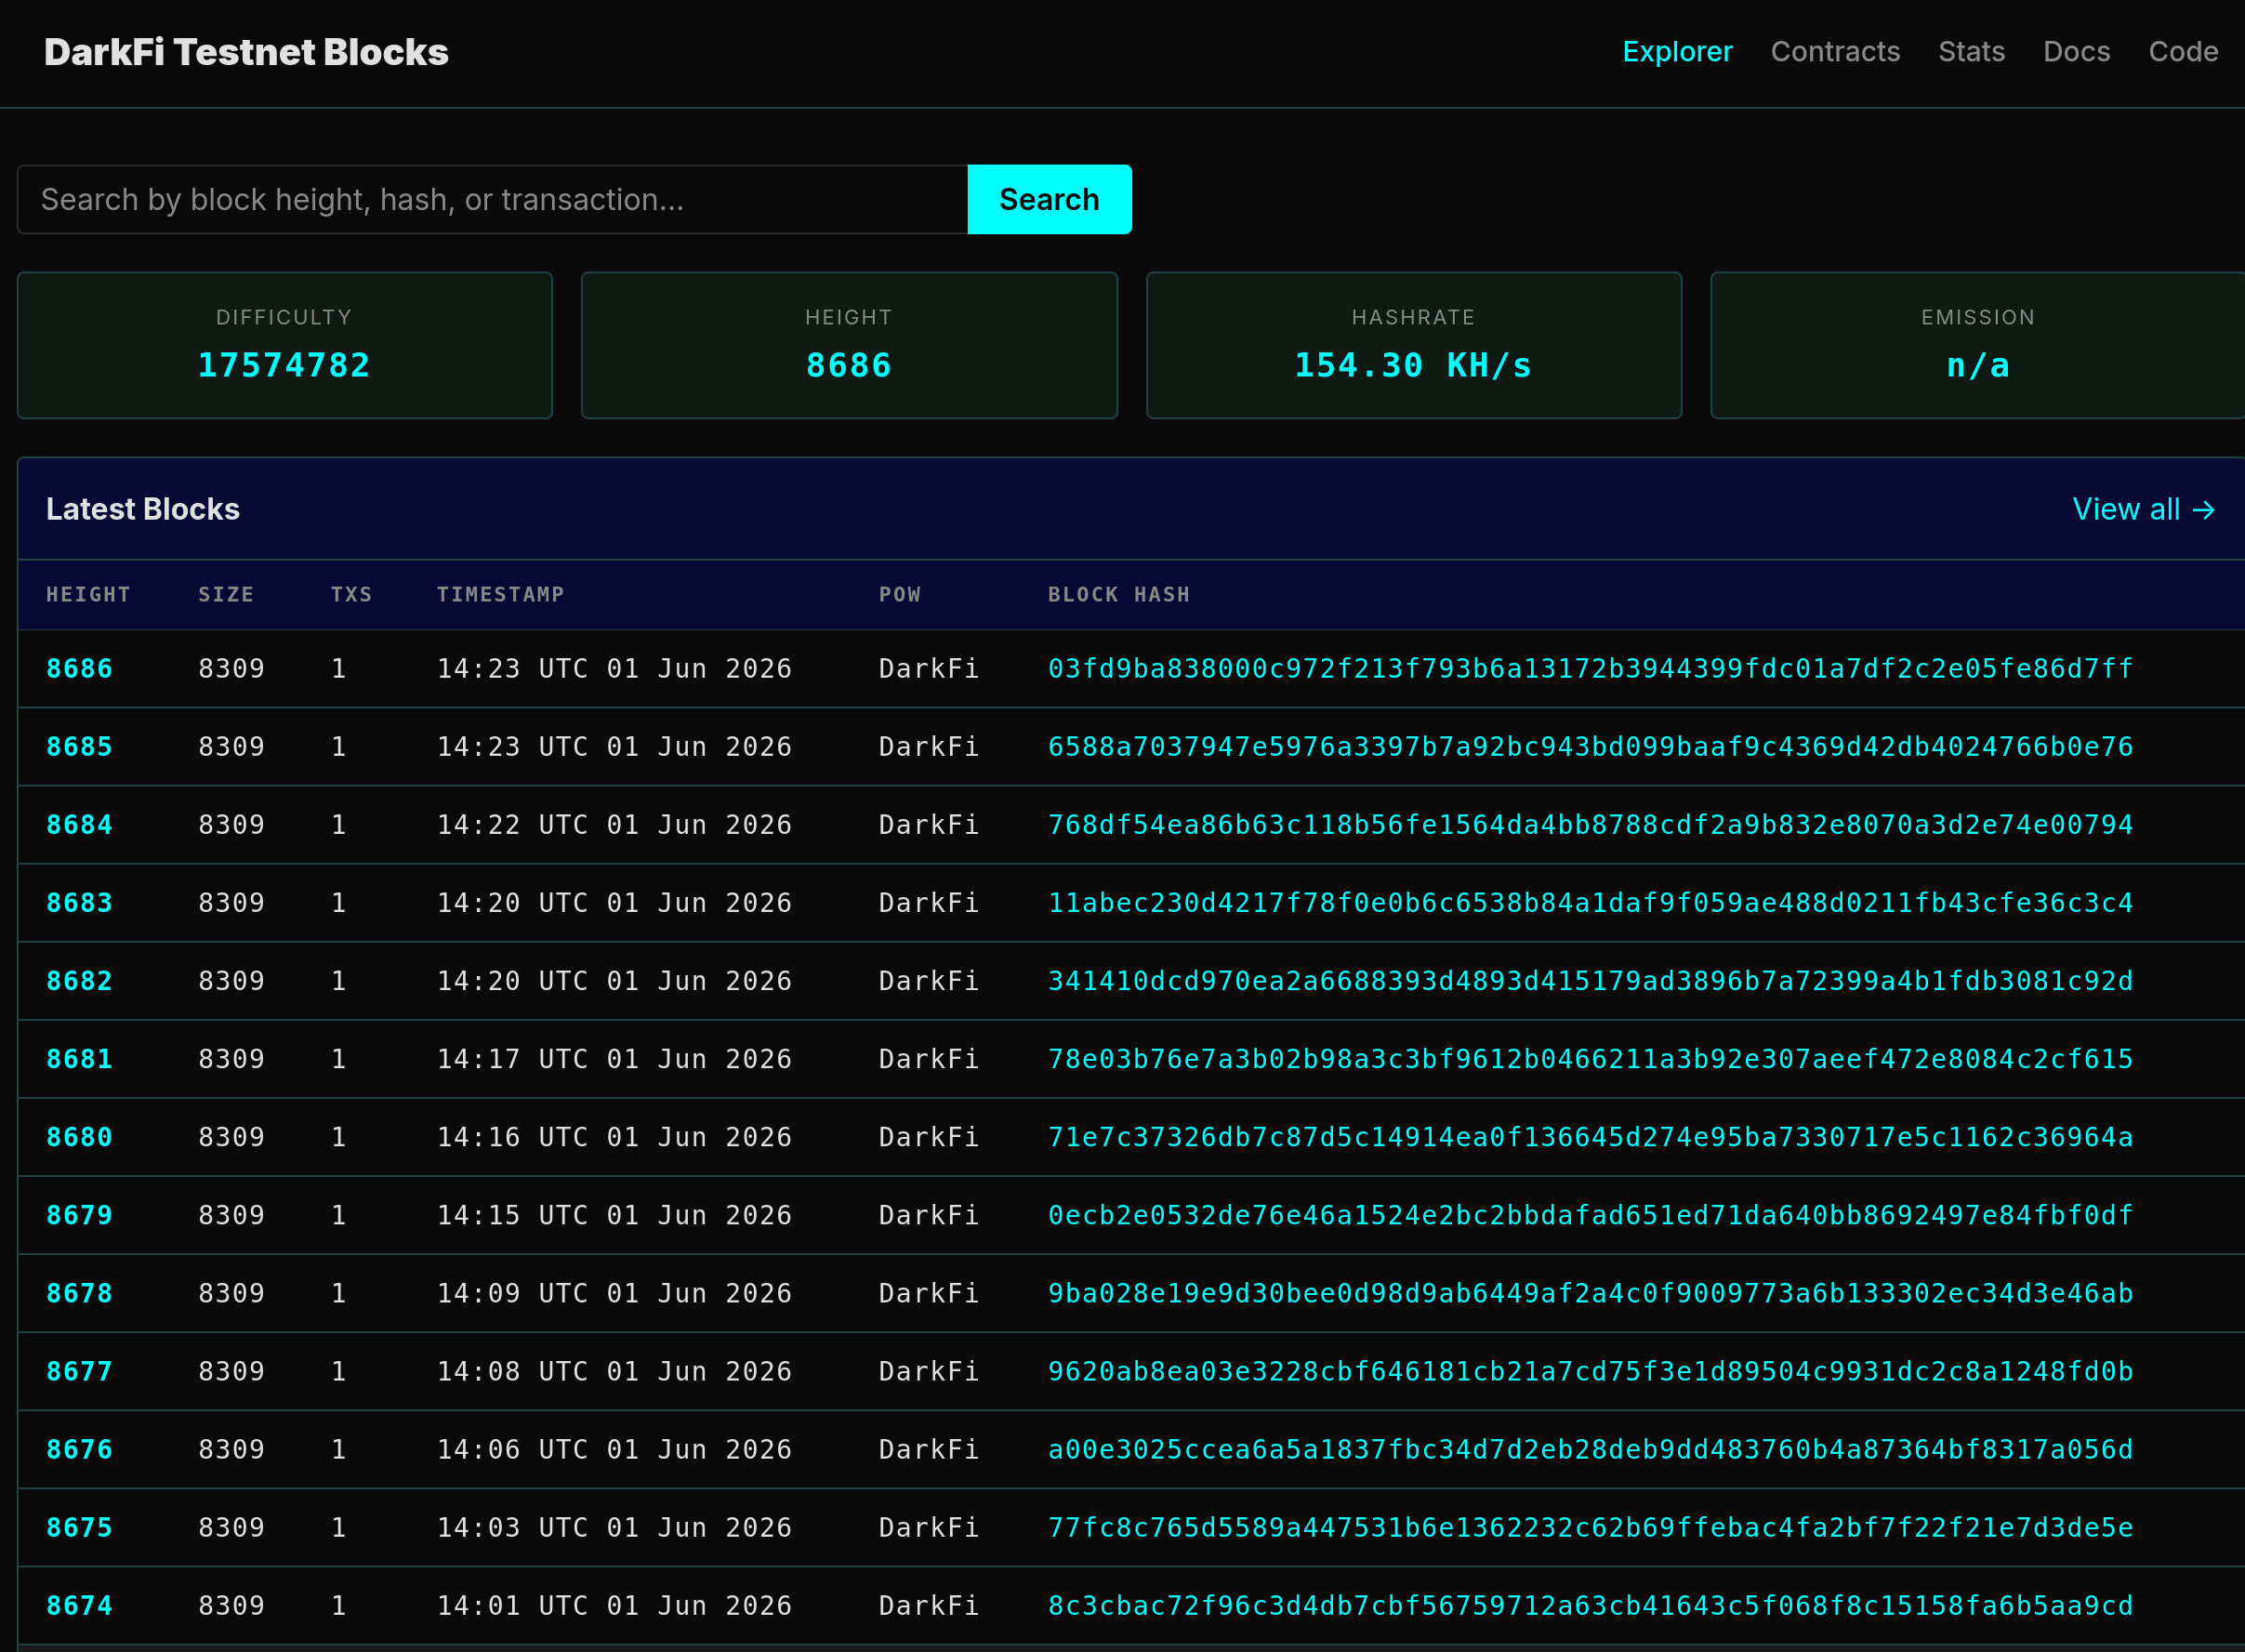The width and height of the screenshot is (2245, 1652).
Task: Open block hash starting 9ba028e19e
Action: pyautogui.click(x=1590, y=1293)
